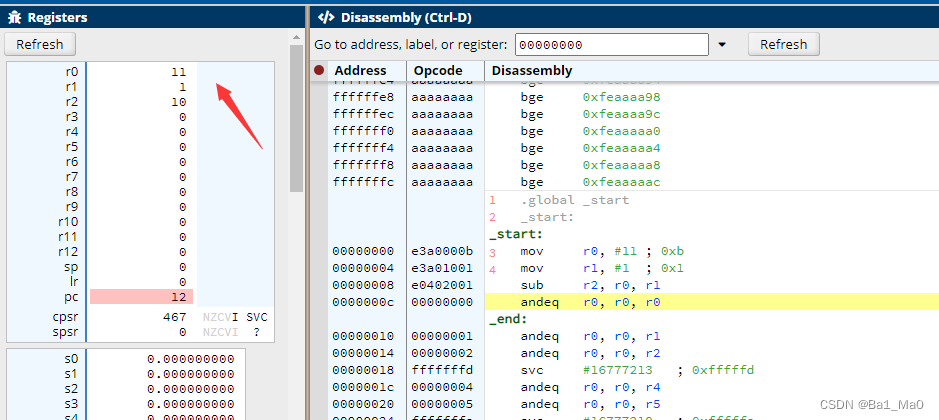Click branch target 0xfeaaaaa0
Image resolution: width=939 pixels, height=420 pixels.
(622, 131)
